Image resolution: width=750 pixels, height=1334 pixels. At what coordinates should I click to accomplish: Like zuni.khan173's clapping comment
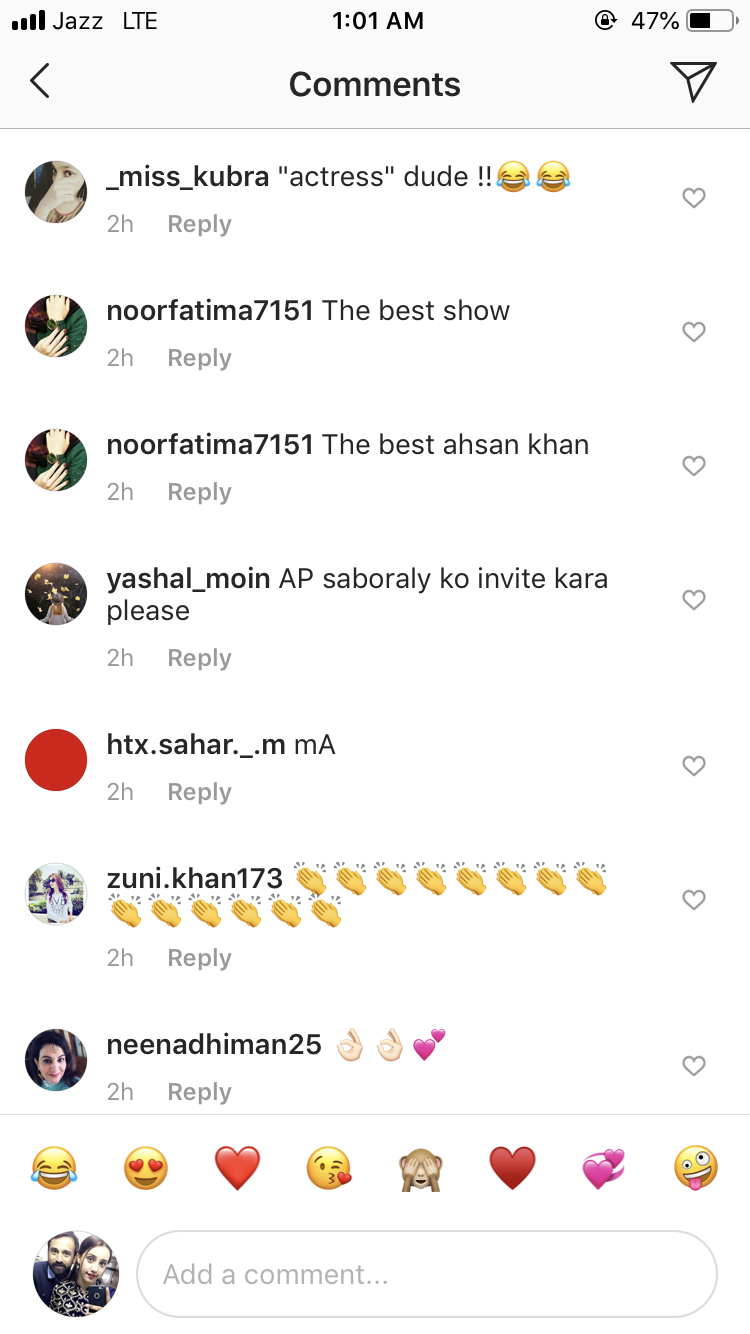click(x=694, y=900)
